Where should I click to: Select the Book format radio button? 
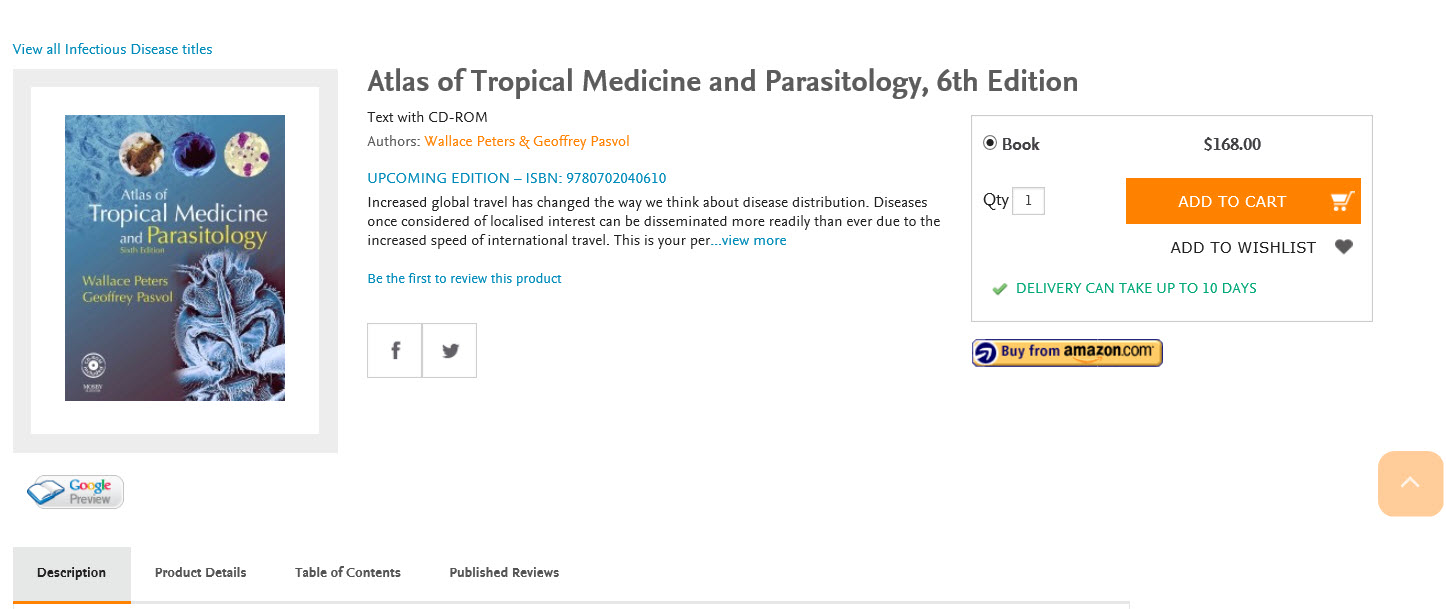[990, 143]
